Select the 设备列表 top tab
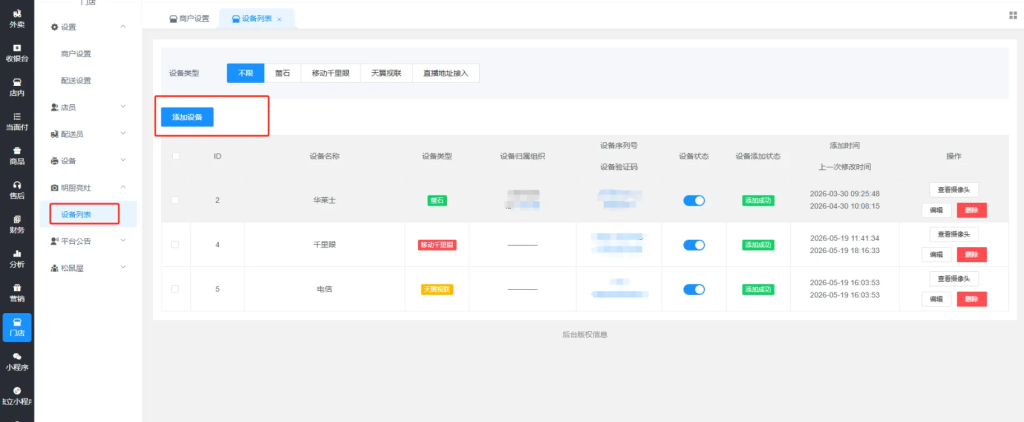 pyautogui.click(x=257, y=19)
